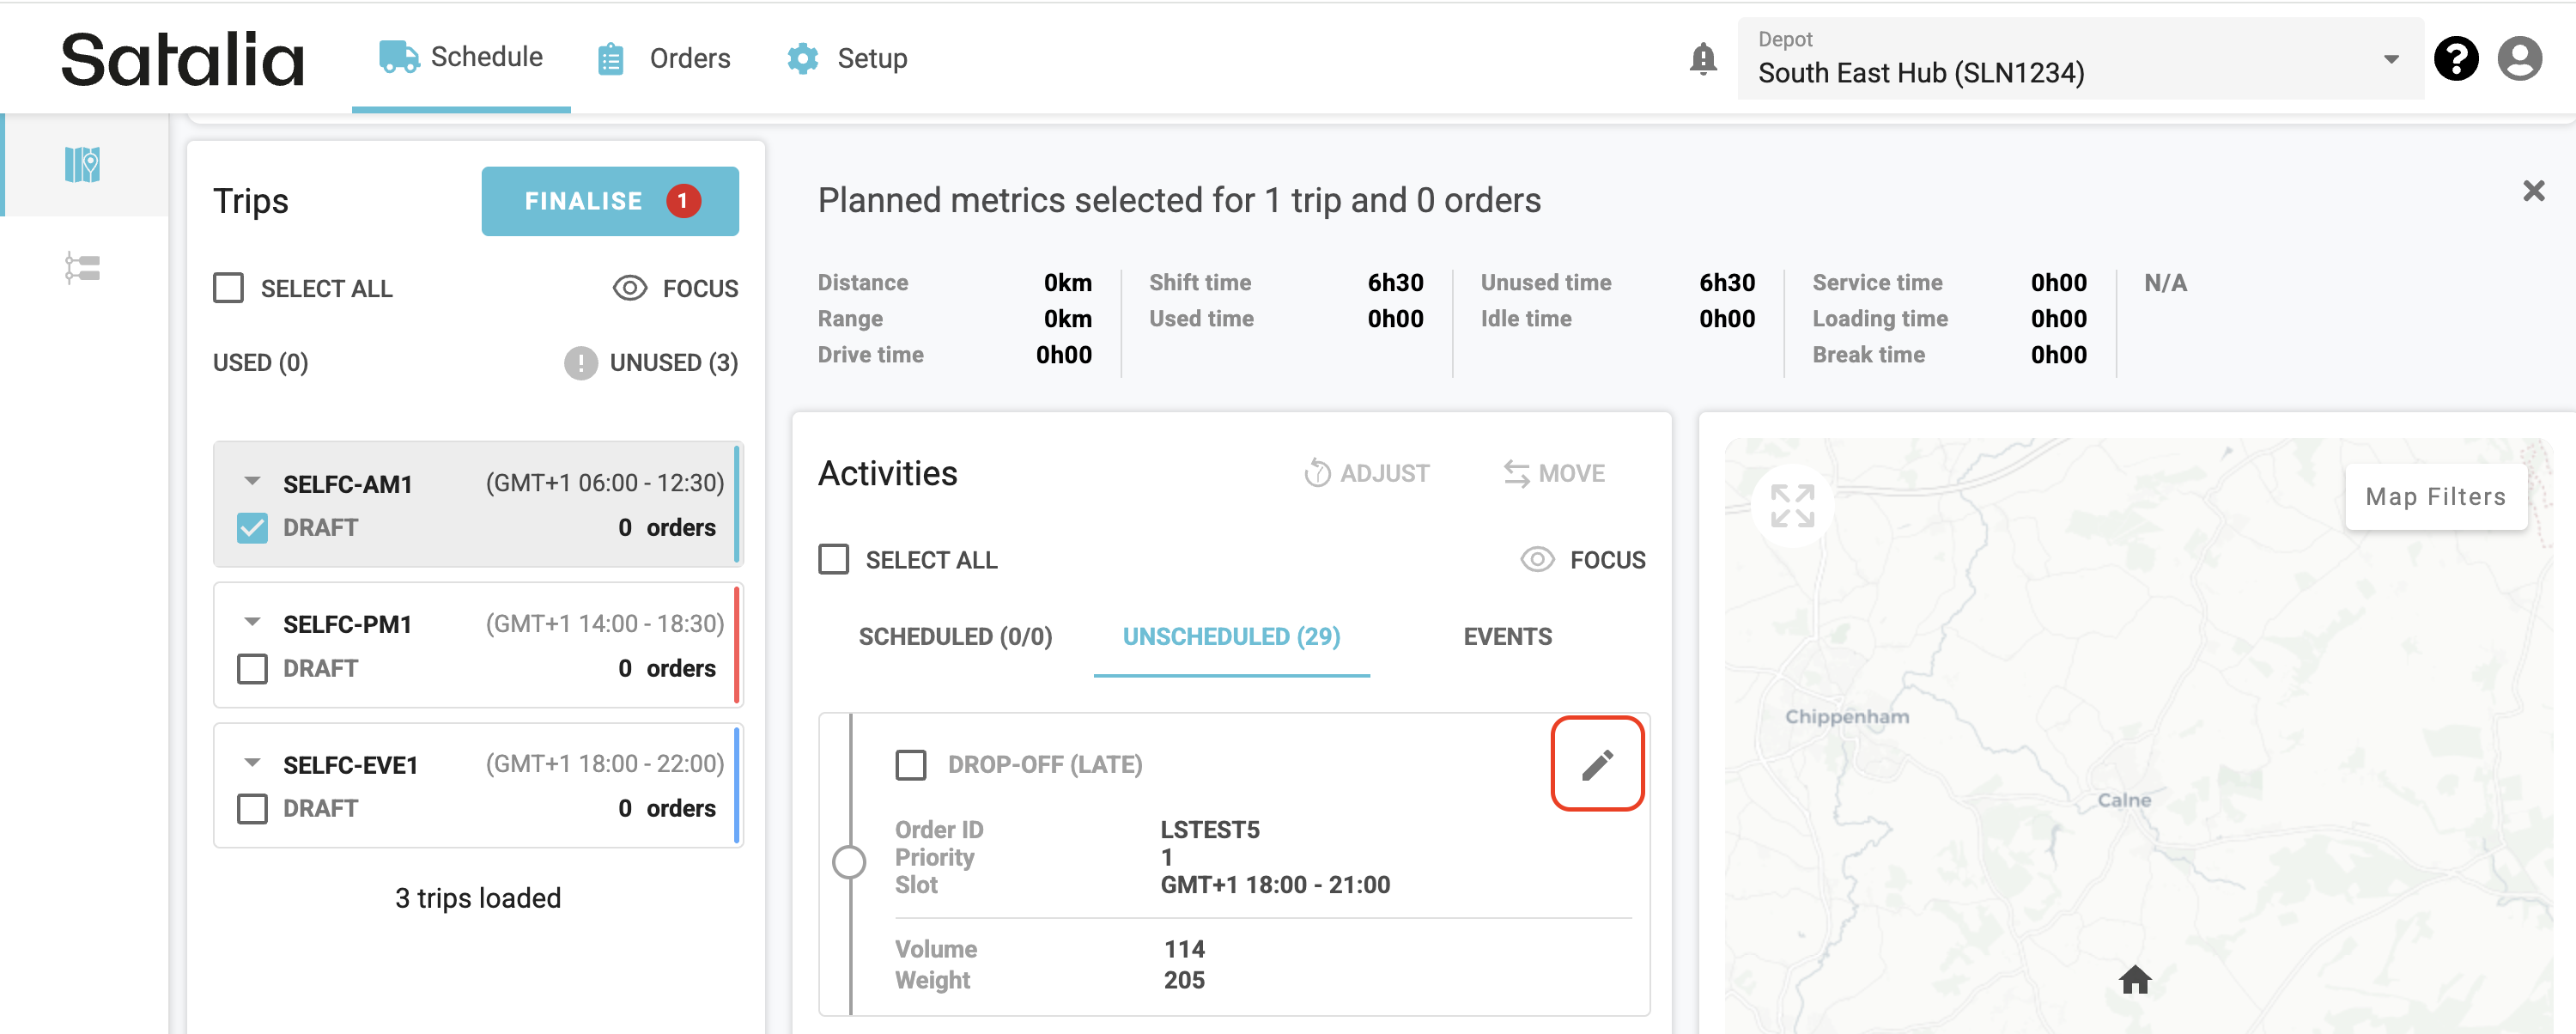Image resolution: width=2576 pixels, height=1034 pixels.
Task: Select the timeline list sidebar icon
Action: 82,268
